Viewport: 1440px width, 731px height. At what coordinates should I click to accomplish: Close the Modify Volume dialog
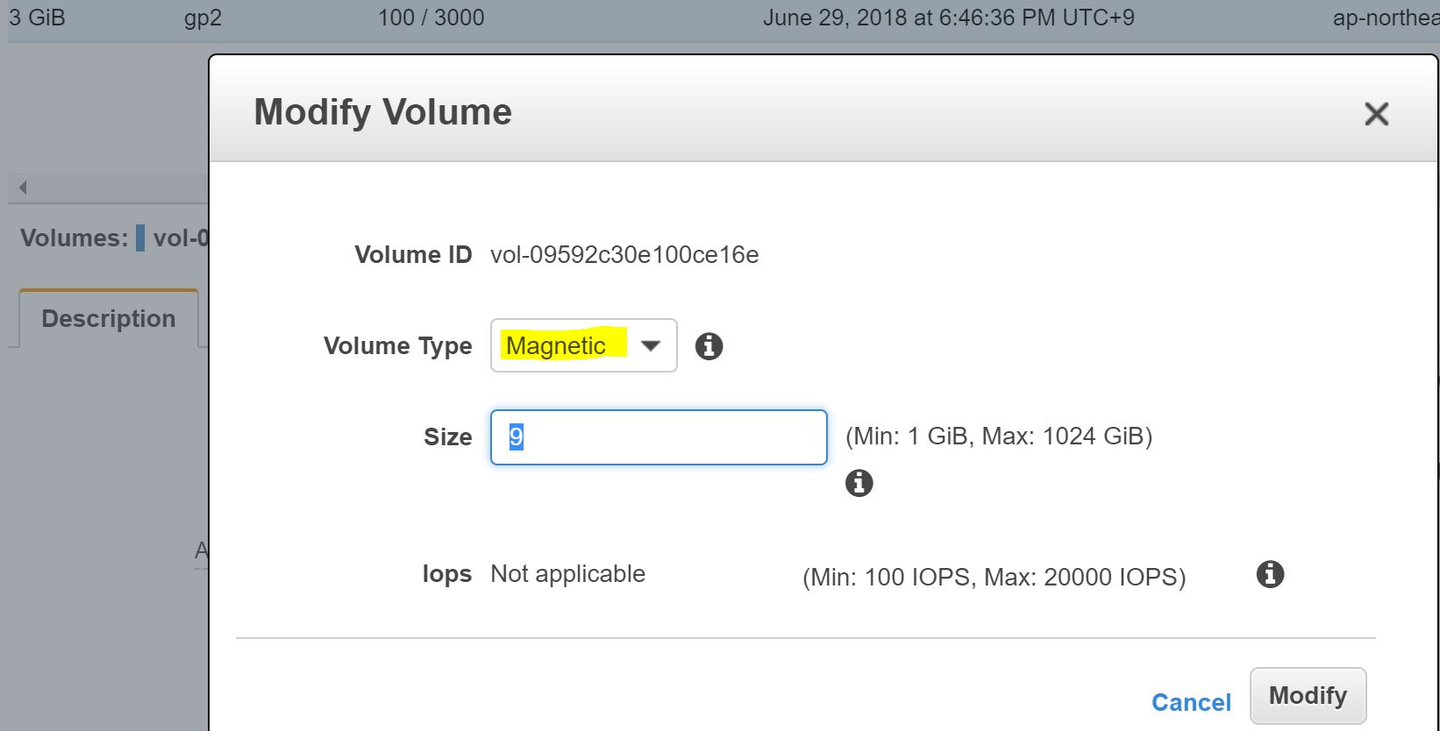point(1376,114)
